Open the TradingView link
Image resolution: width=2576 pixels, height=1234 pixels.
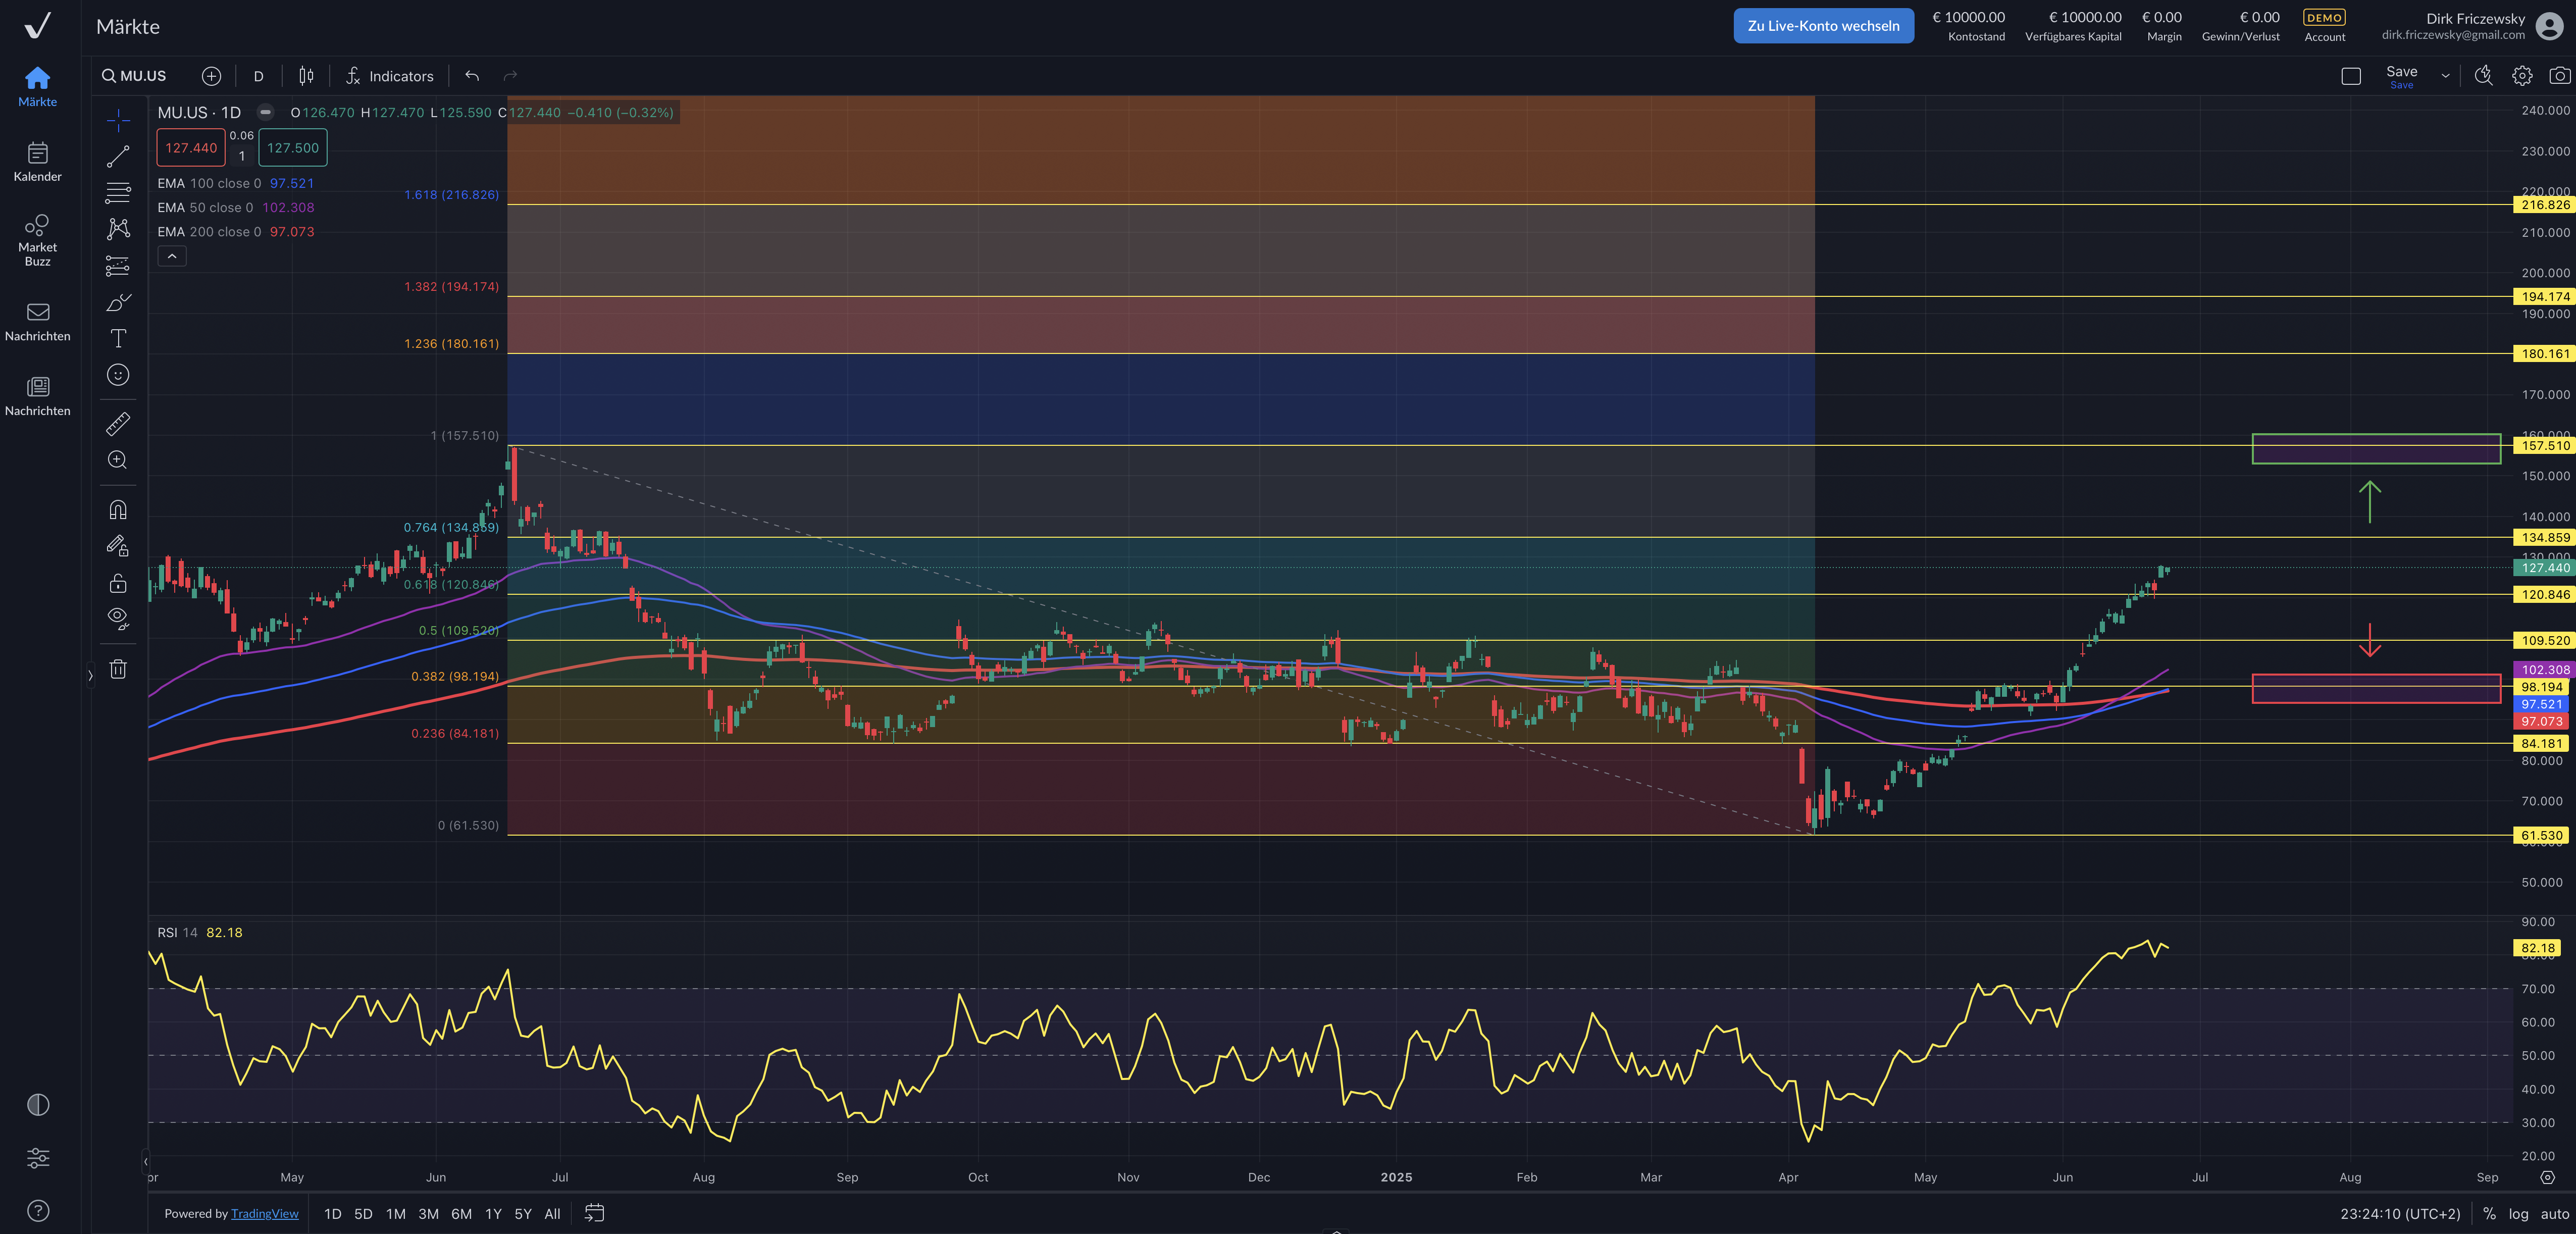(x=264, y=1213)
